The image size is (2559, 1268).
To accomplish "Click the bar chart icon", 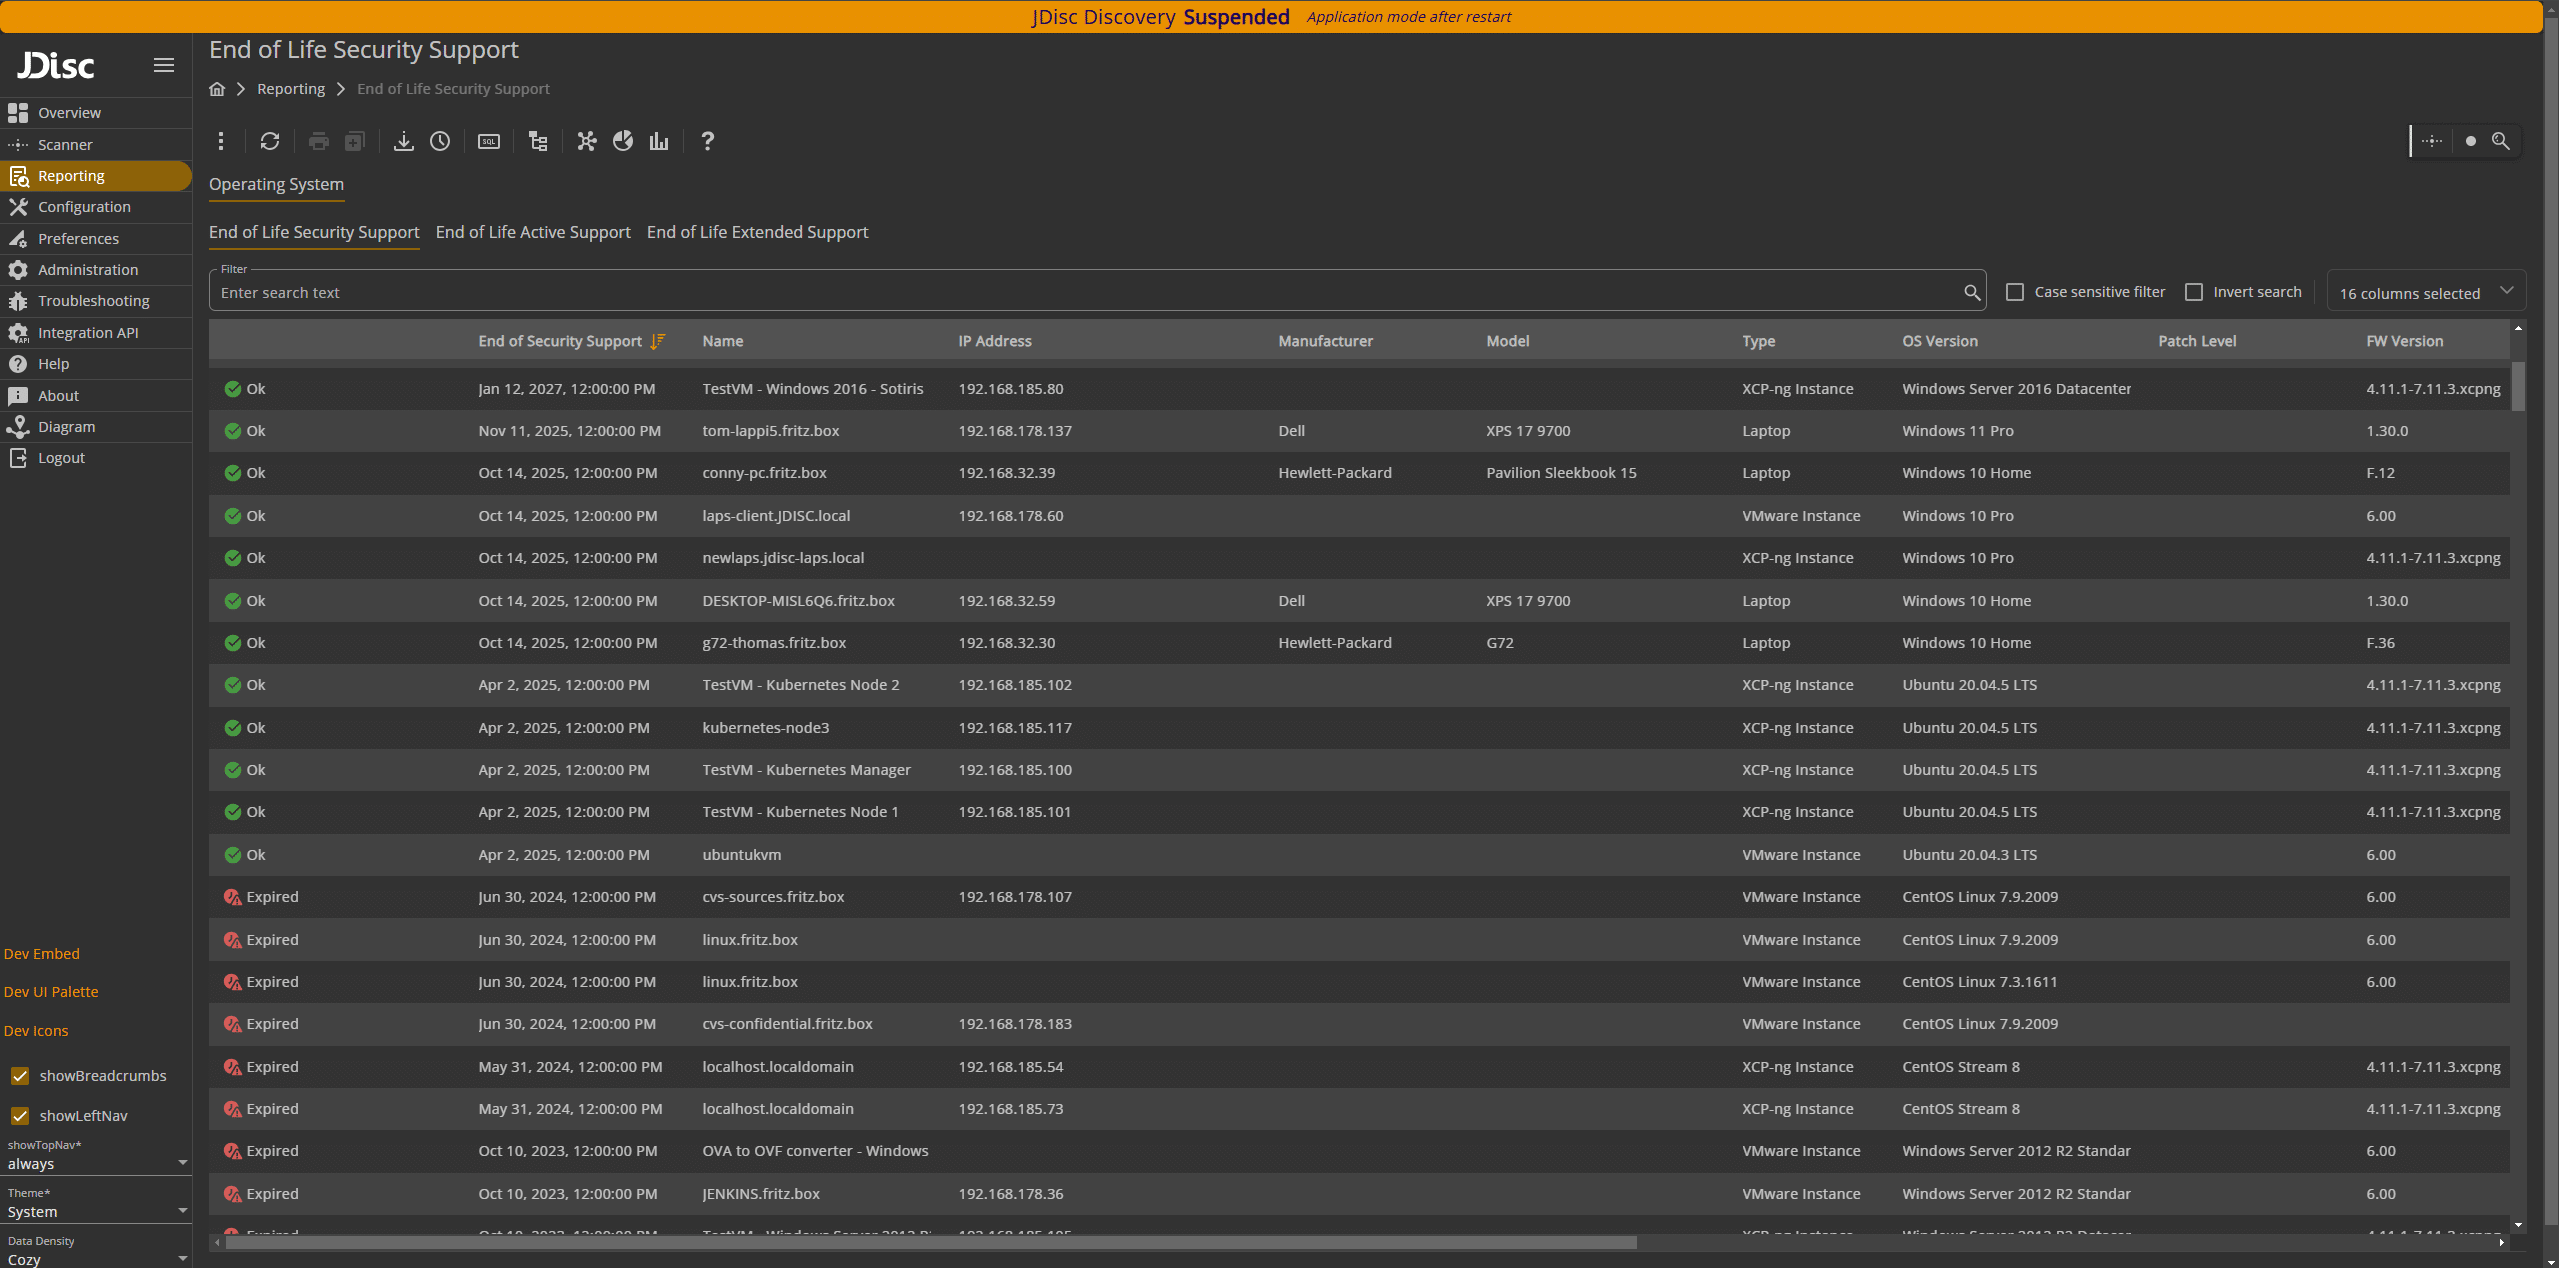I will click(x=658, y=141).
